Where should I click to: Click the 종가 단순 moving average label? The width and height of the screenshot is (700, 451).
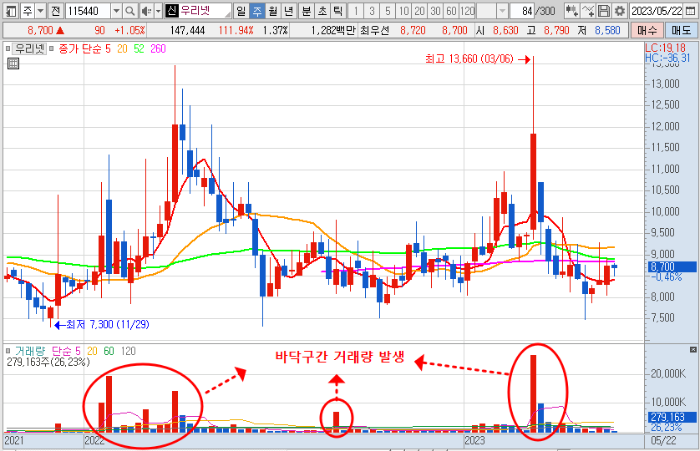(79, 49)
